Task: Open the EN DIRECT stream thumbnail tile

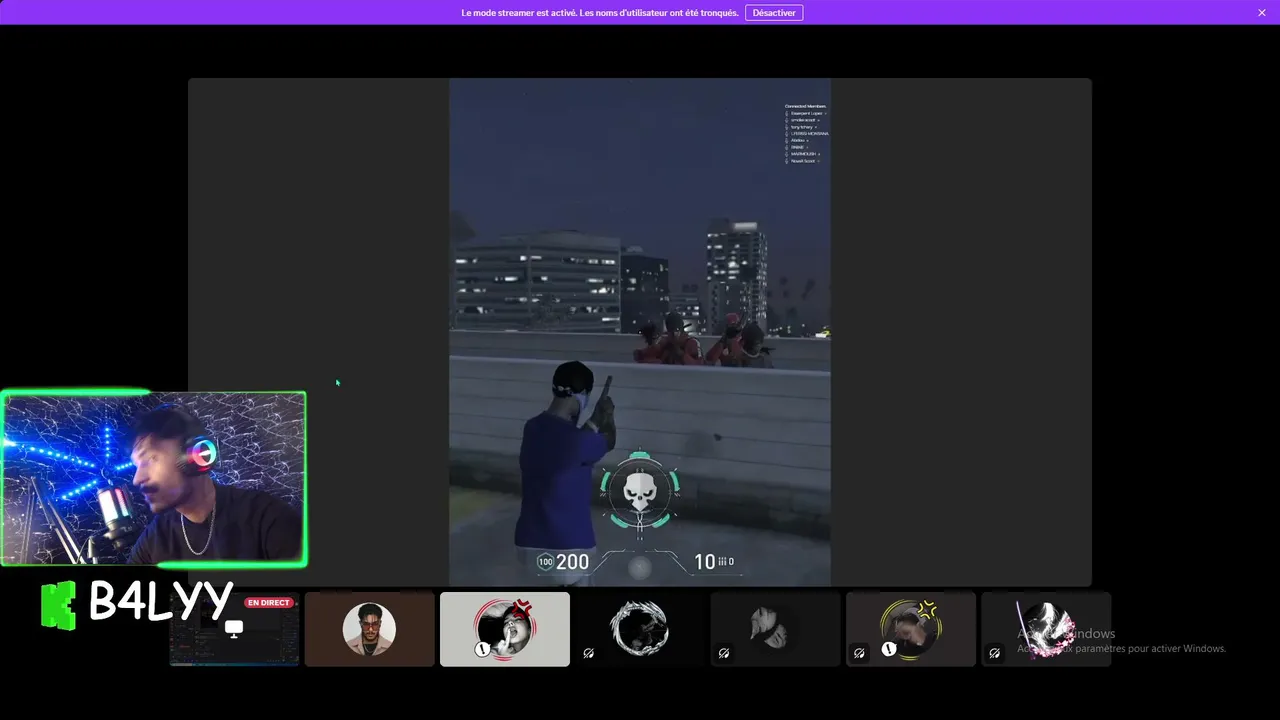Action: coord(234,629)
